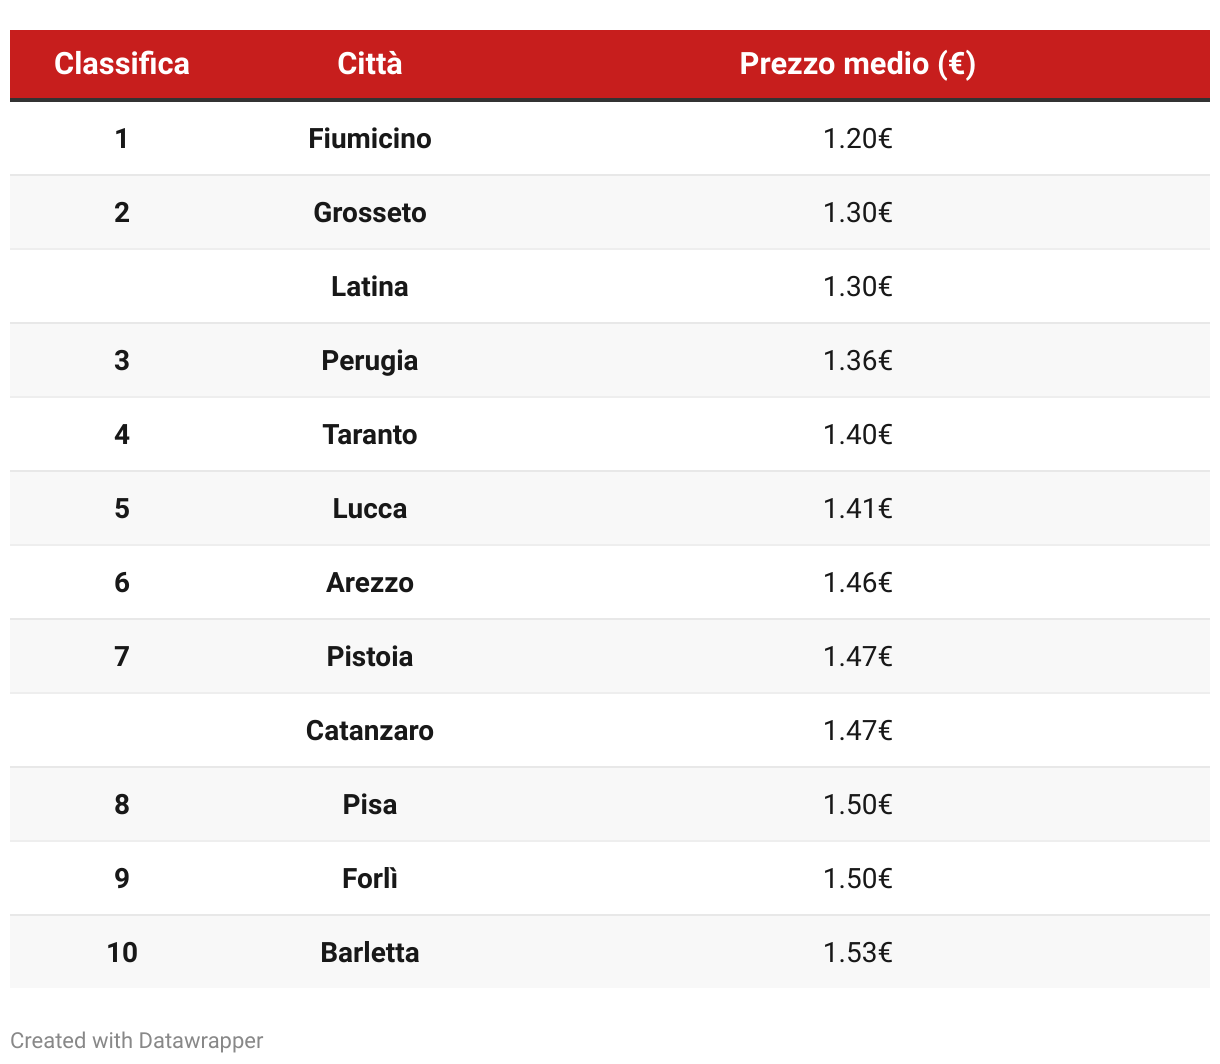Click the rank number 10 cell

pos(122,952)
